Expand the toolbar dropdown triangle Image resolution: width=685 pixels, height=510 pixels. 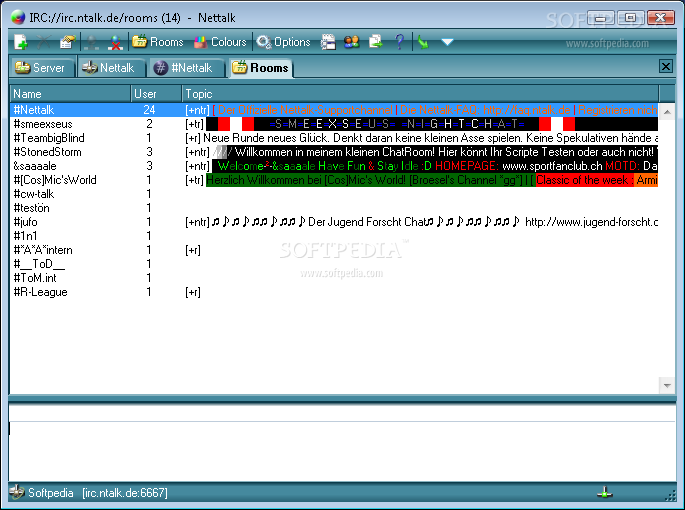click(x=447, y=42)
